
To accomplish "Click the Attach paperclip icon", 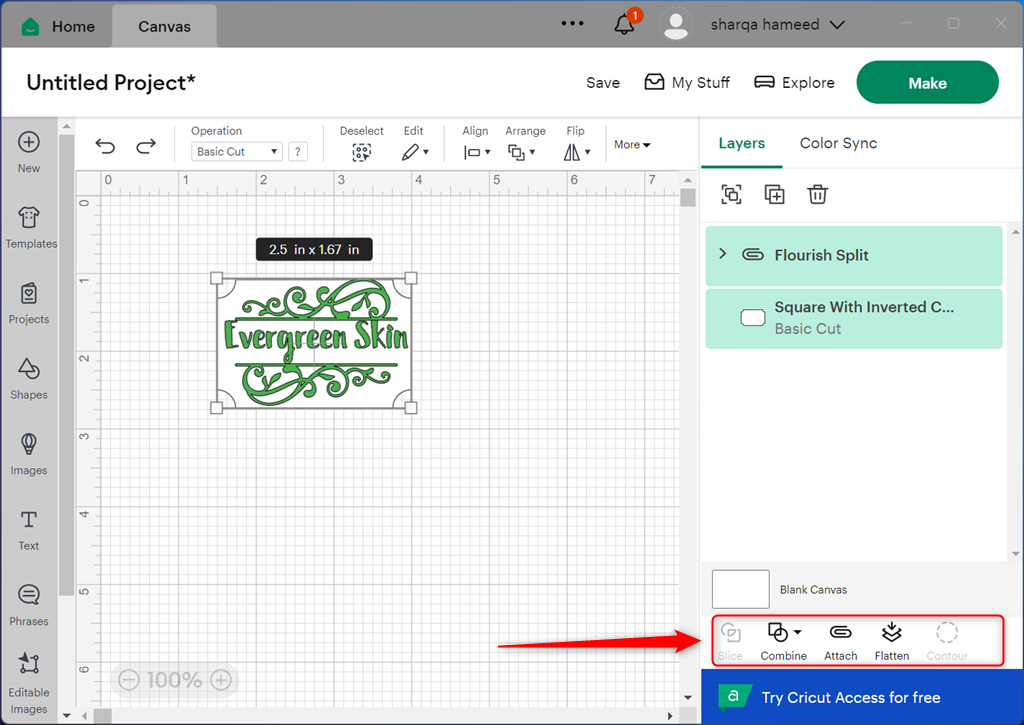I will (x=840, y=640).
